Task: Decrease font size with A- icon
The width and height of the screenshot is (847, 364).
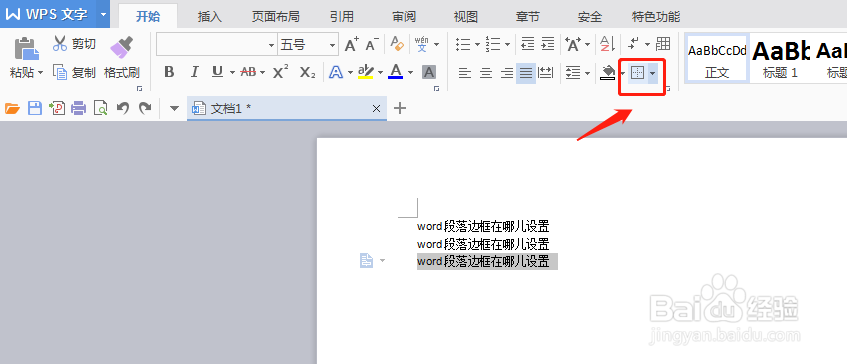Action: [372, 44]
